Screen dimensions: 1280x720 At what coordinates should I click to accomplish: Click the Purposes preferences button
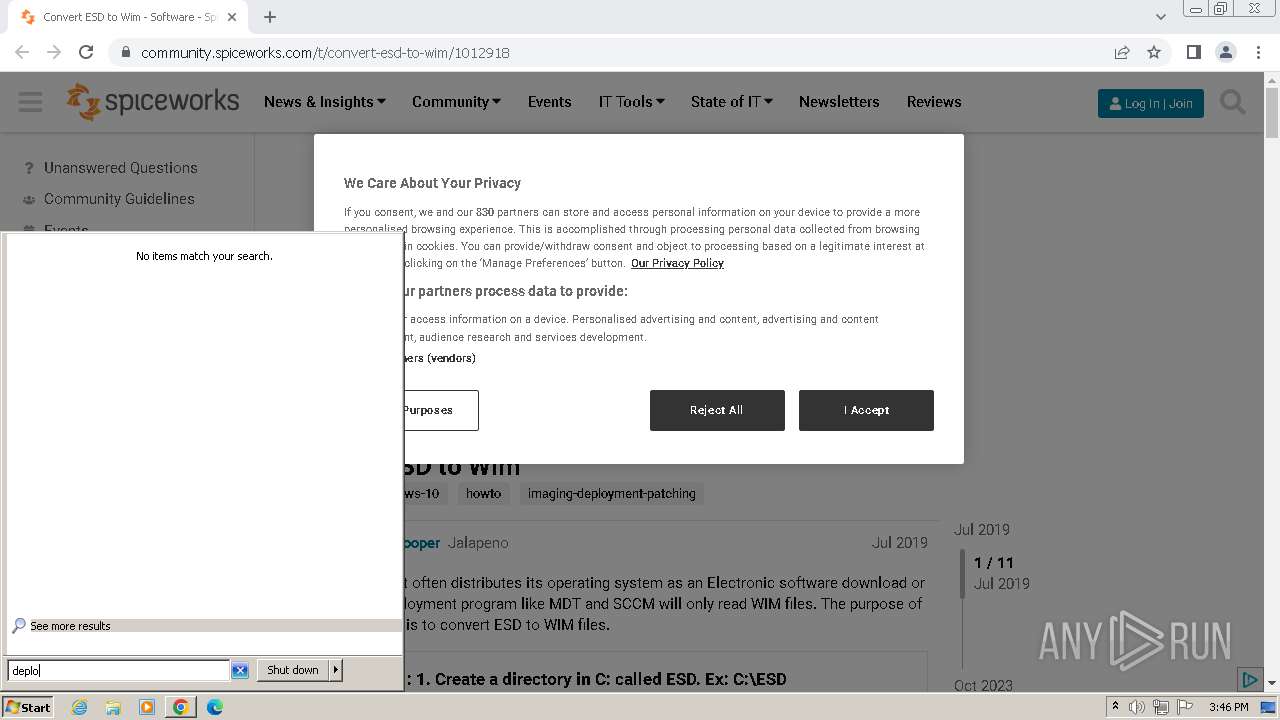440,410
